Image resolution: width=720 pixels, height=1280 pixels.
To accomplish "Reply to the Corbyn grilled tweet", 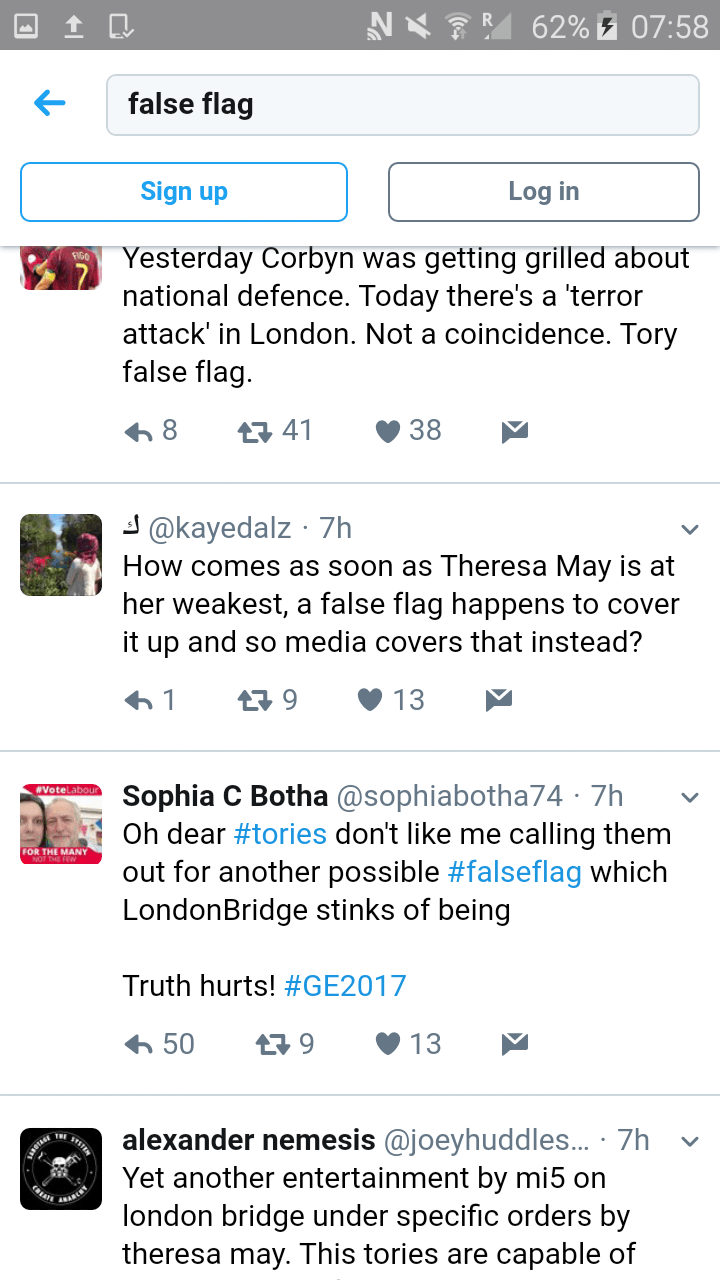I will (139, 431).
